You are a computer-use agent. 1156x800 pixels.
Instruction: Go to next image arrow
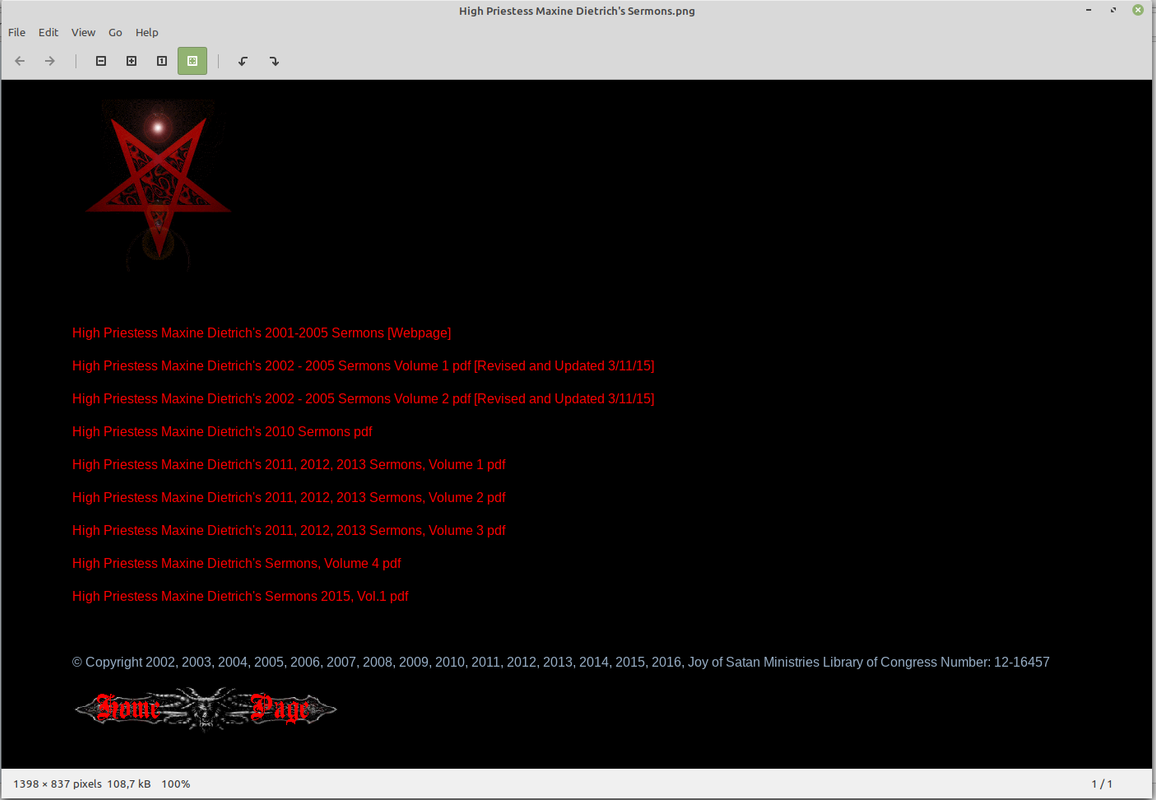(x=49, y=61)
